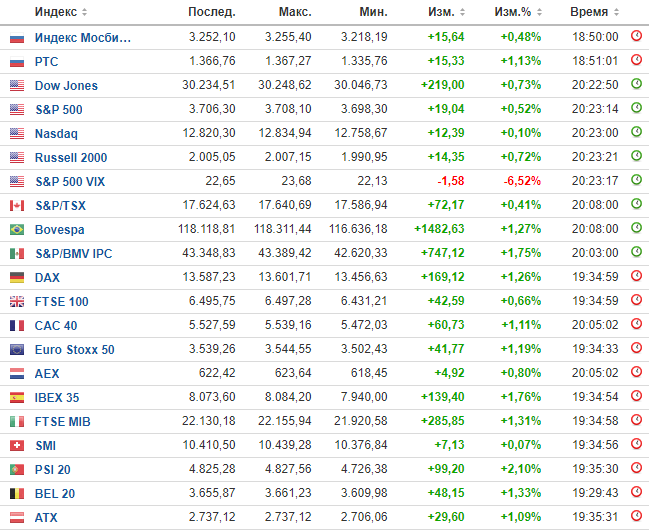Image resolution: width=649 pixels, height=531 pixels.
Task: Open the ATX index link
Action: (46, 518)
